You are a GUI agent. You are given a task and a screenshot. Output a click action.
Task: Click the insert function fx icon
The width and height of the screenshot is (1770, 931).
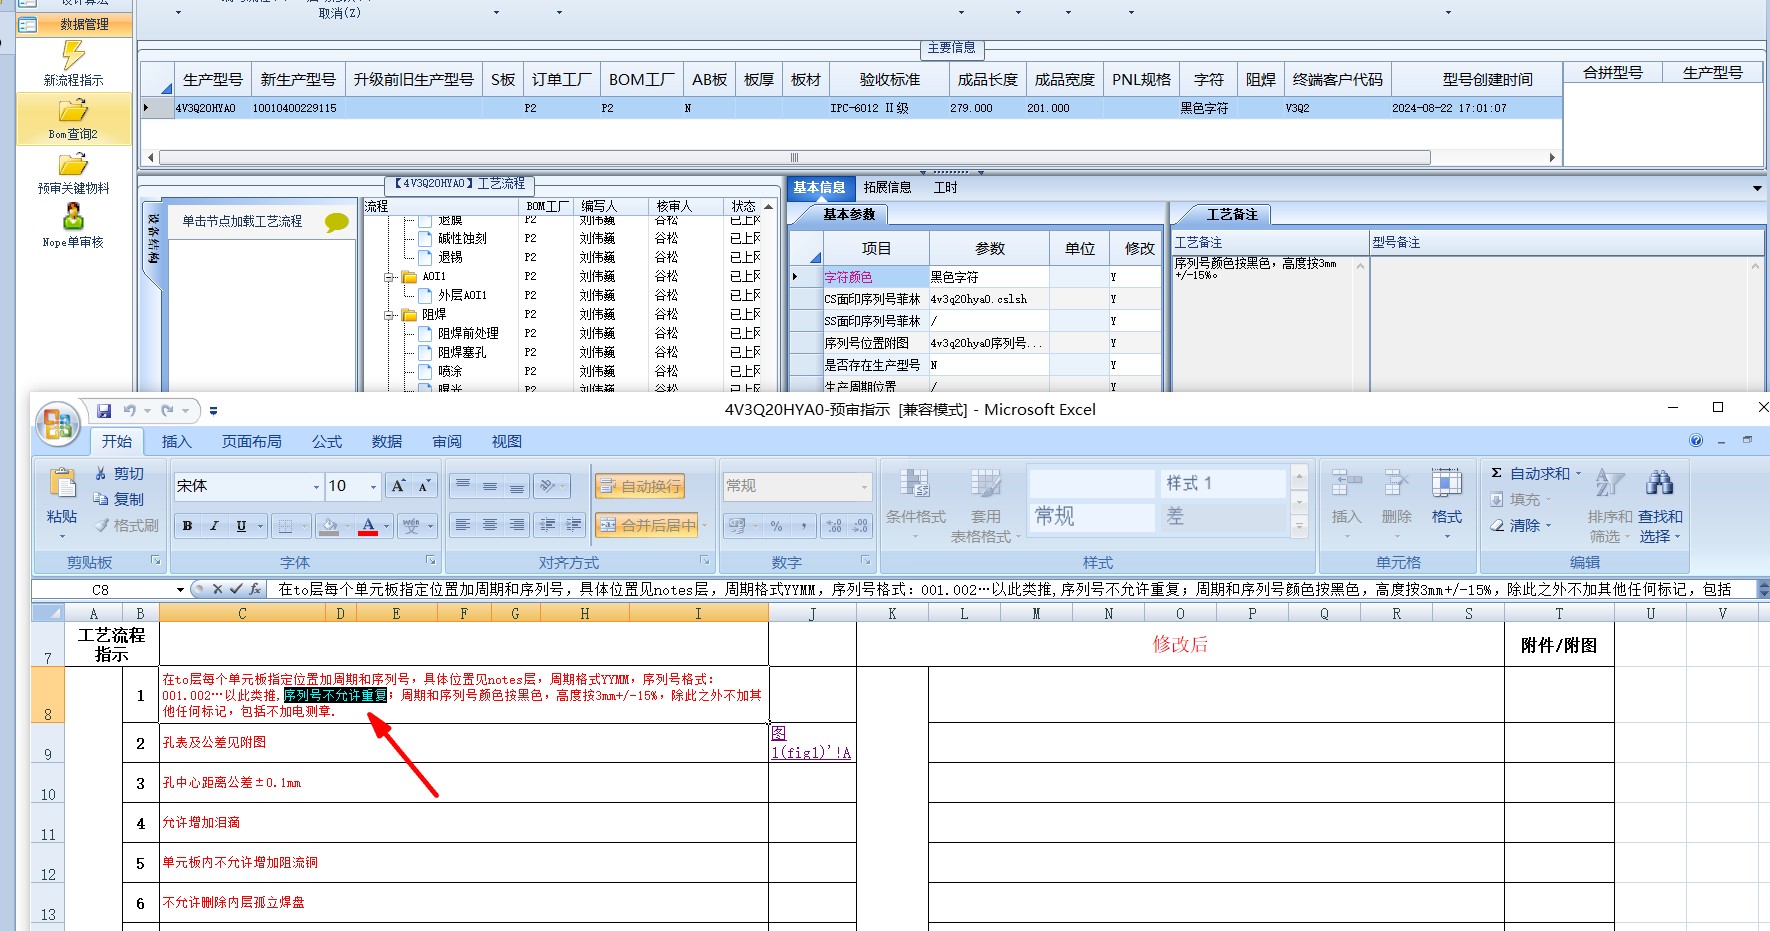[256, 590]
